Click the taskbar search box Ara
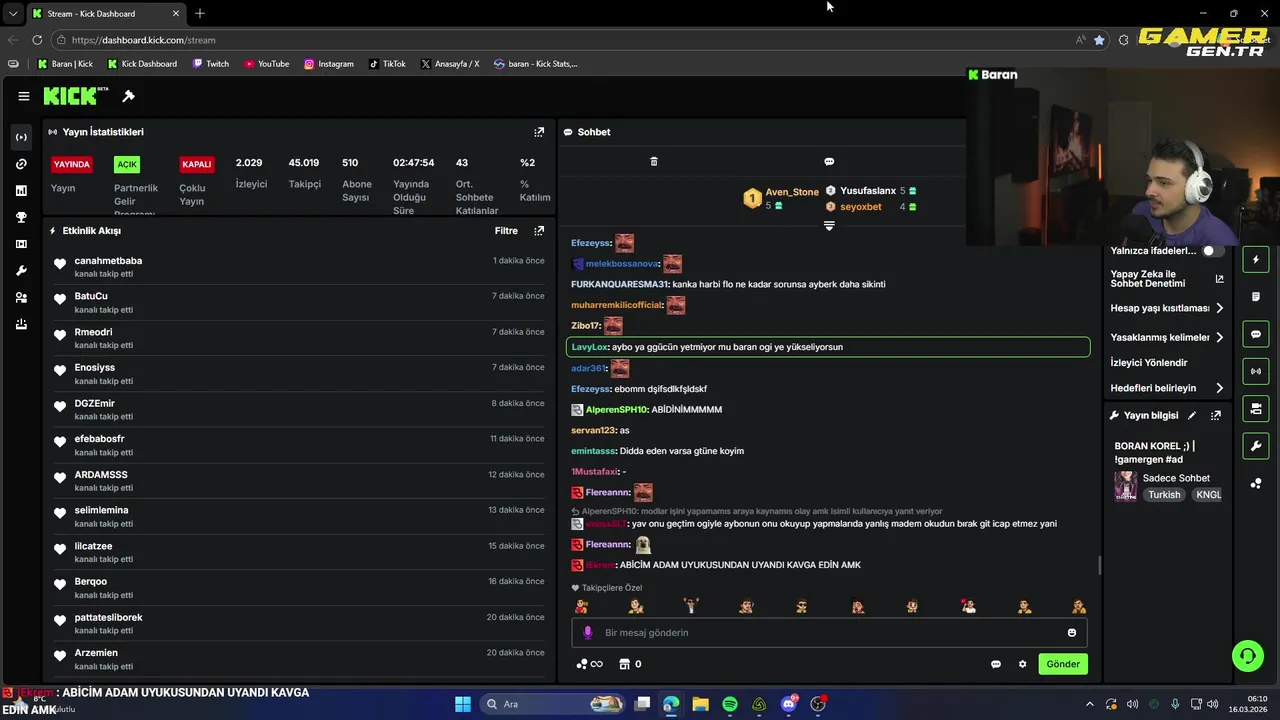Image resolution: width=1280 pixels, height=720 pixels. 550,704
